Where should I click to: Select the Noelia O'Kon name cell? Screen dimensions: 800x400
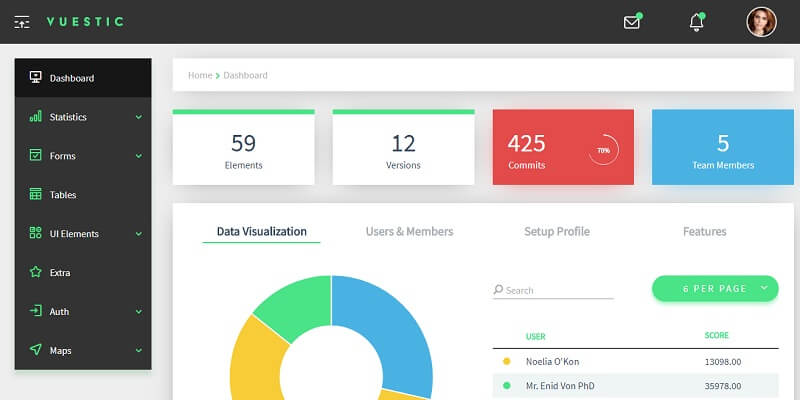click(x=553, y=362)
